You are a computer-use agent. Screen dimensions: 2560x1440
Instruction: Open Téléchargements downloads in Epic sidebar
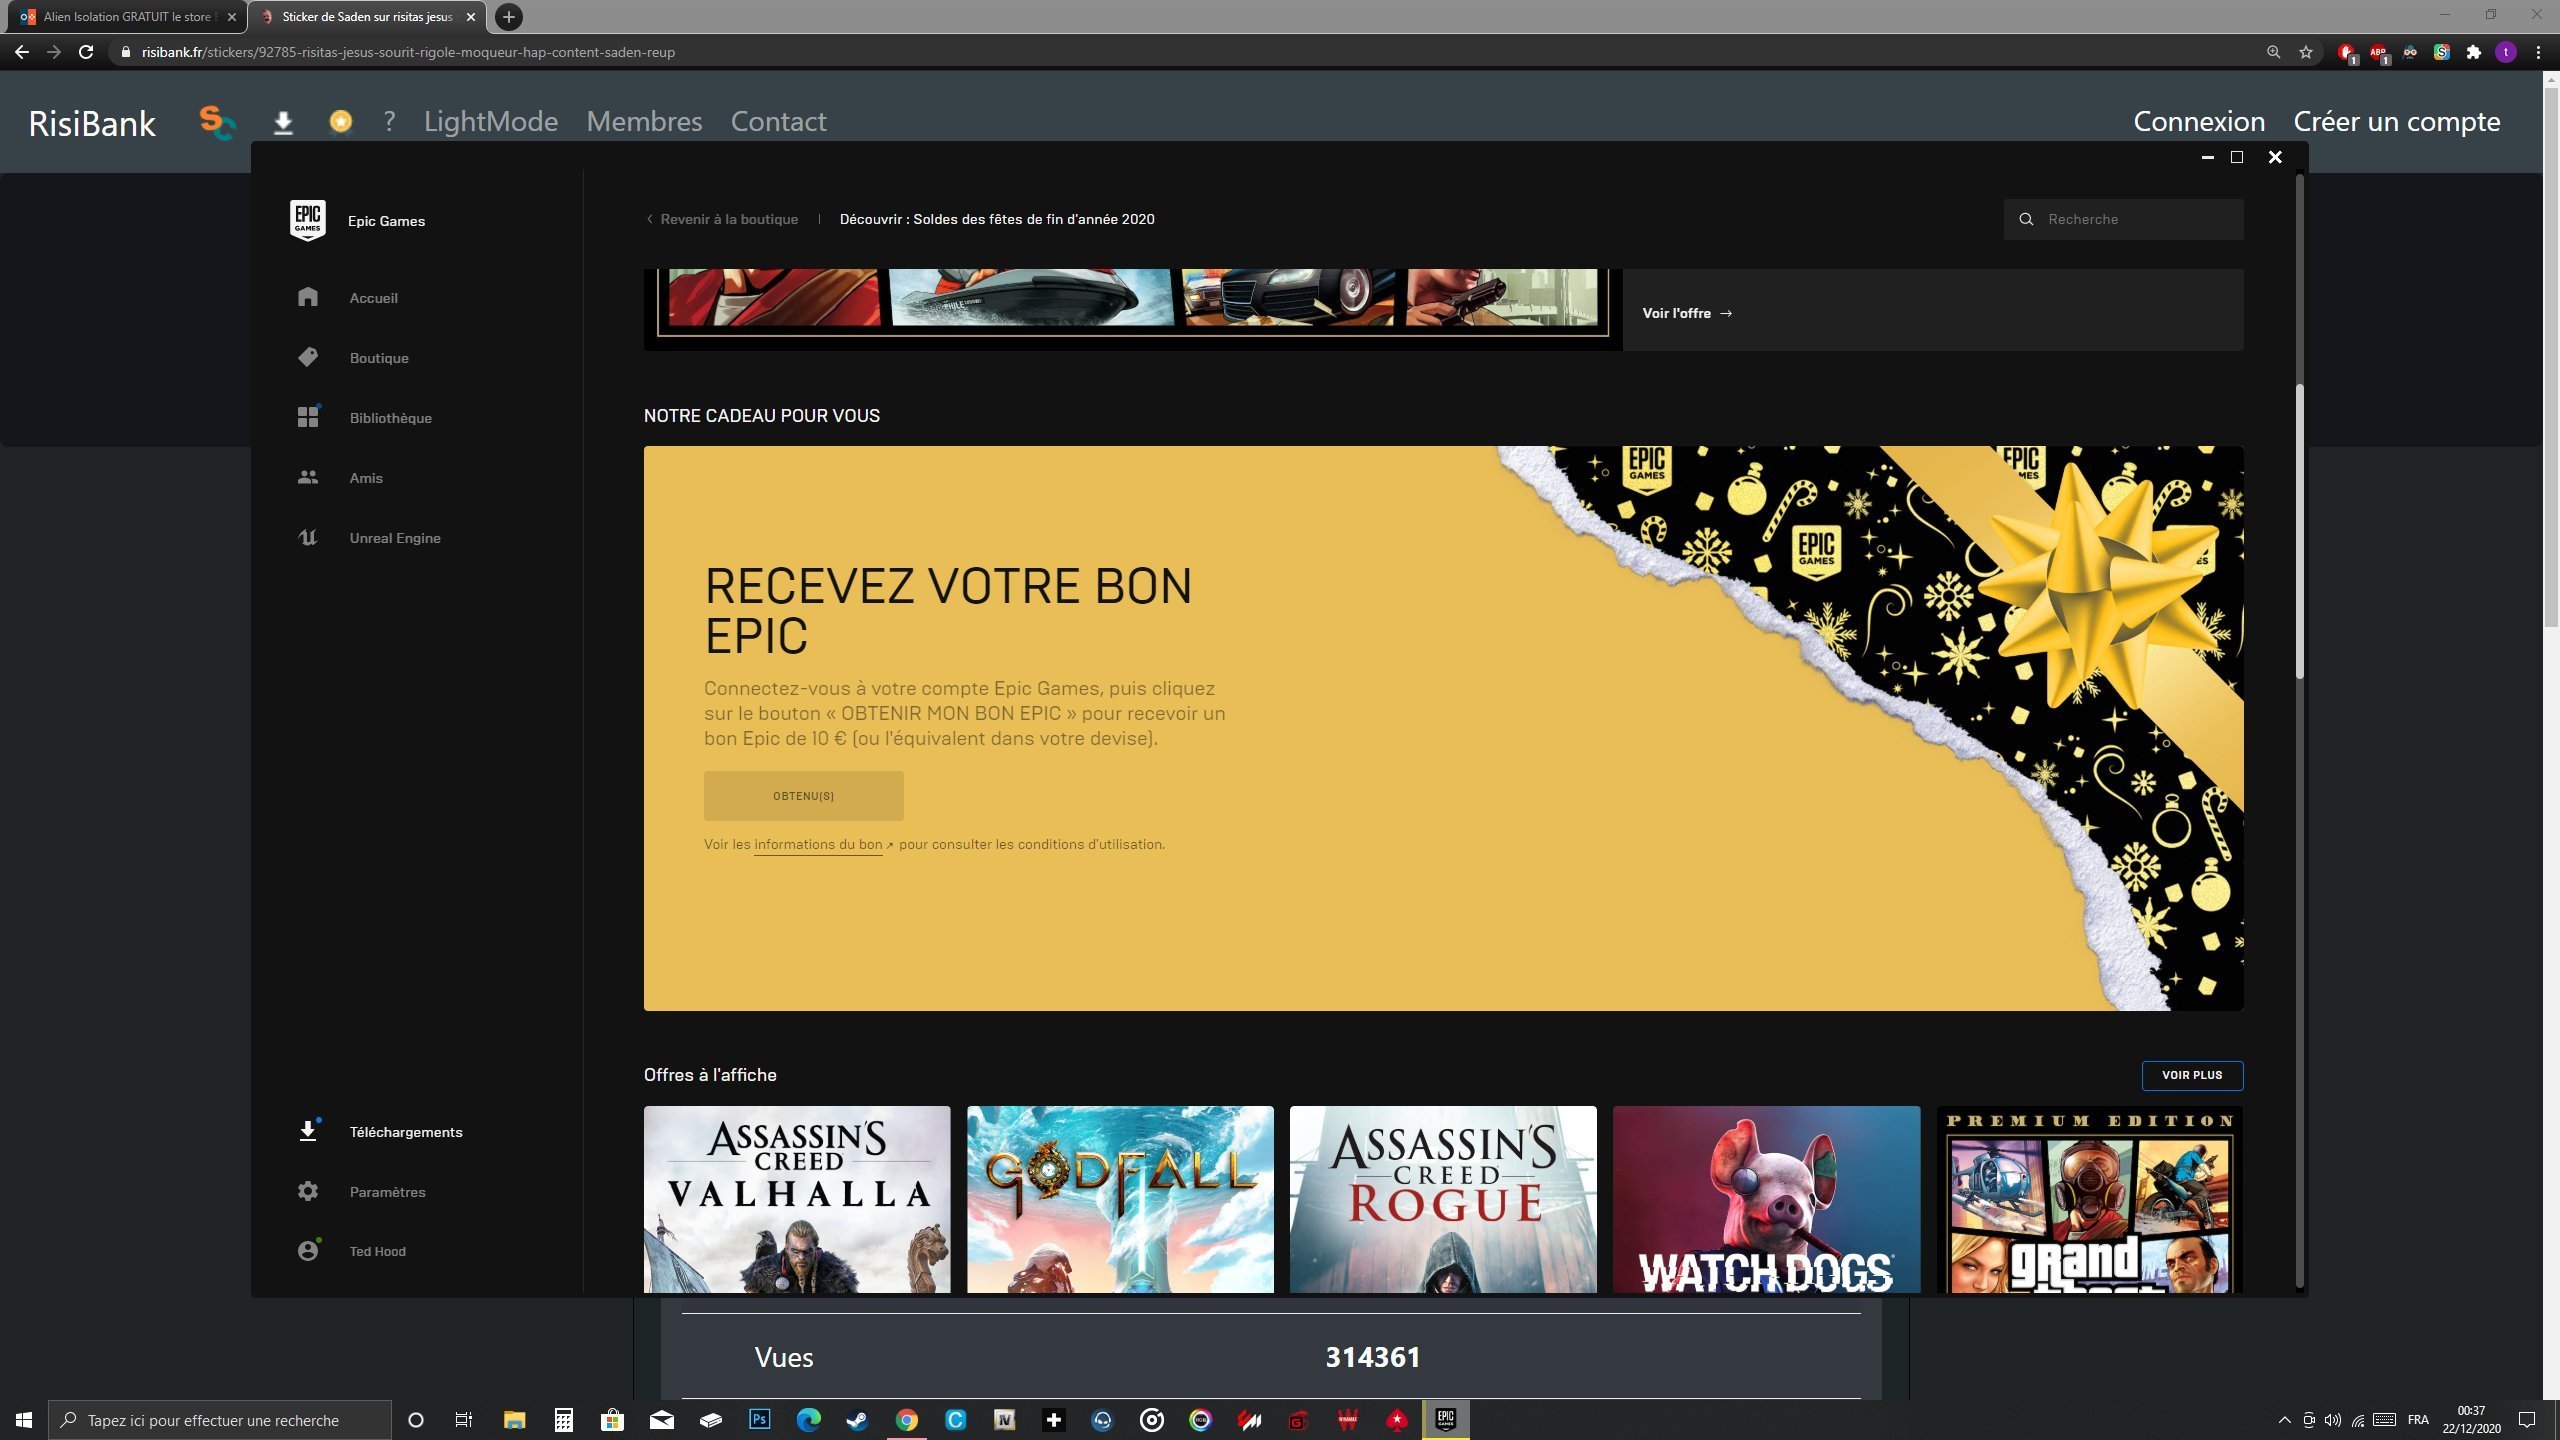click(405, 1132)
